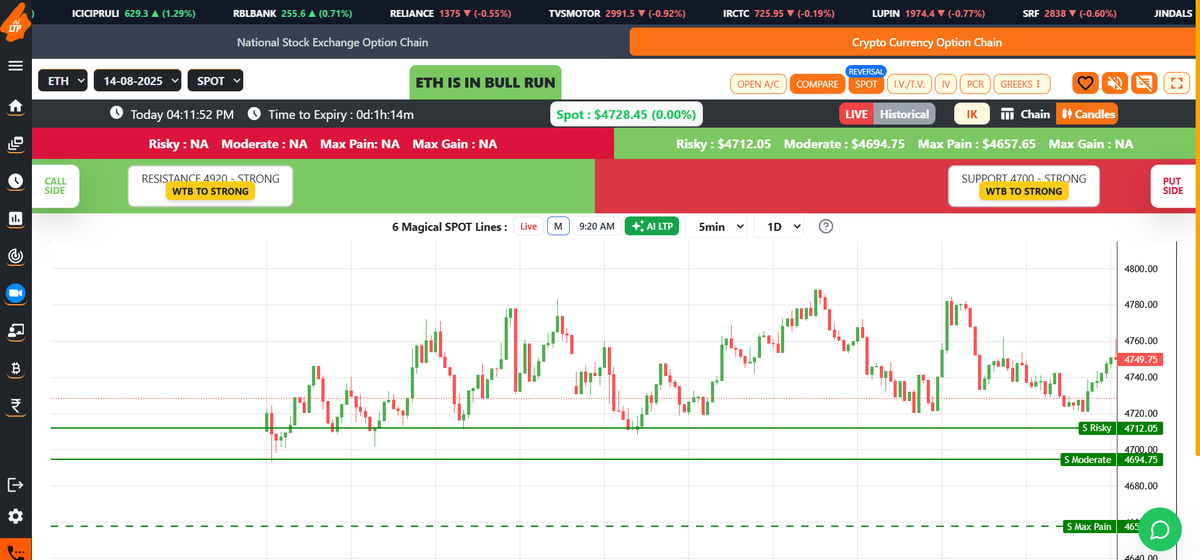Switch to Chain view
Image resolution: width=1200 pixels, height=560 pixels.
tap(1026, 114)
